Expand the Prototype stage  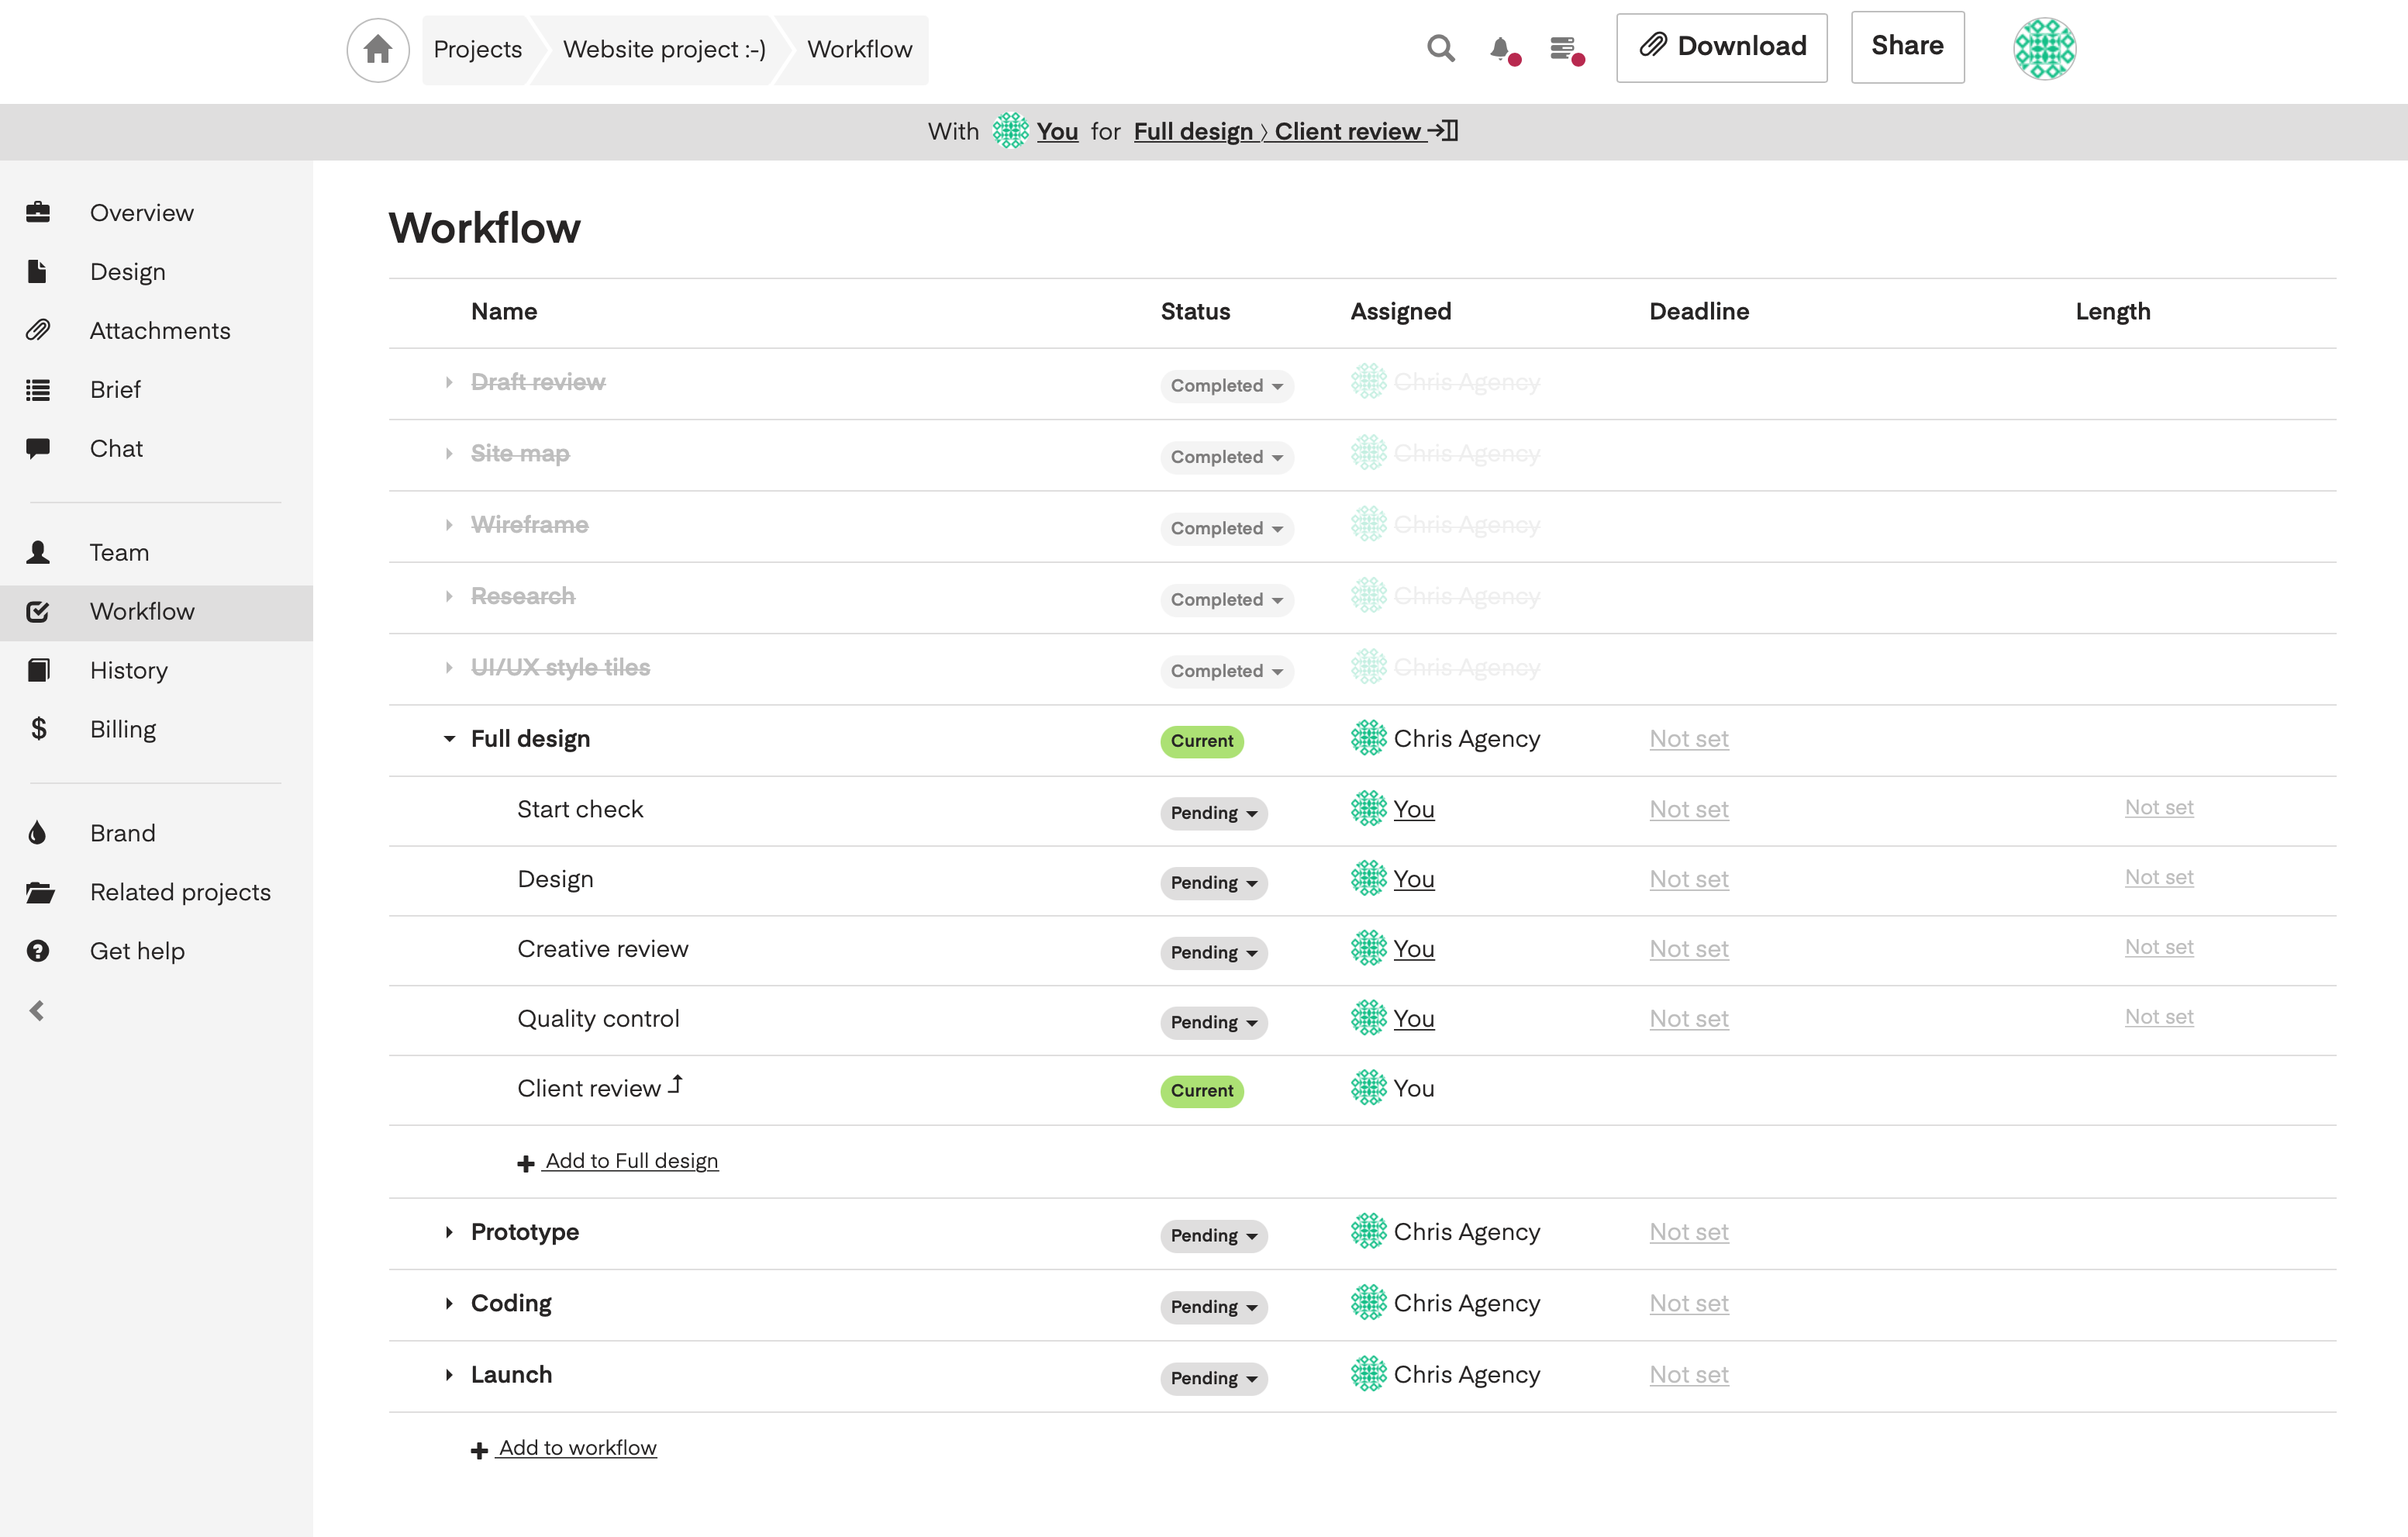pyautogui.click(x=449, y=1232)
